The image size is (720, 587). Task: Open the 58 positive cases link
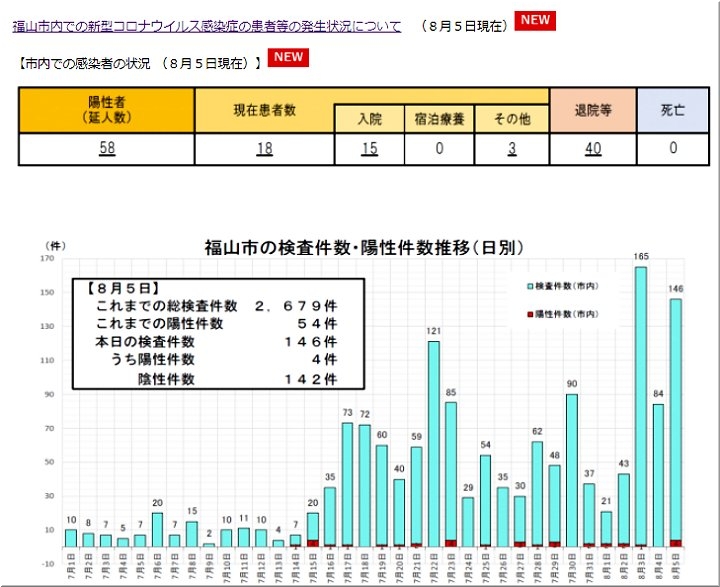pos(106,149)
